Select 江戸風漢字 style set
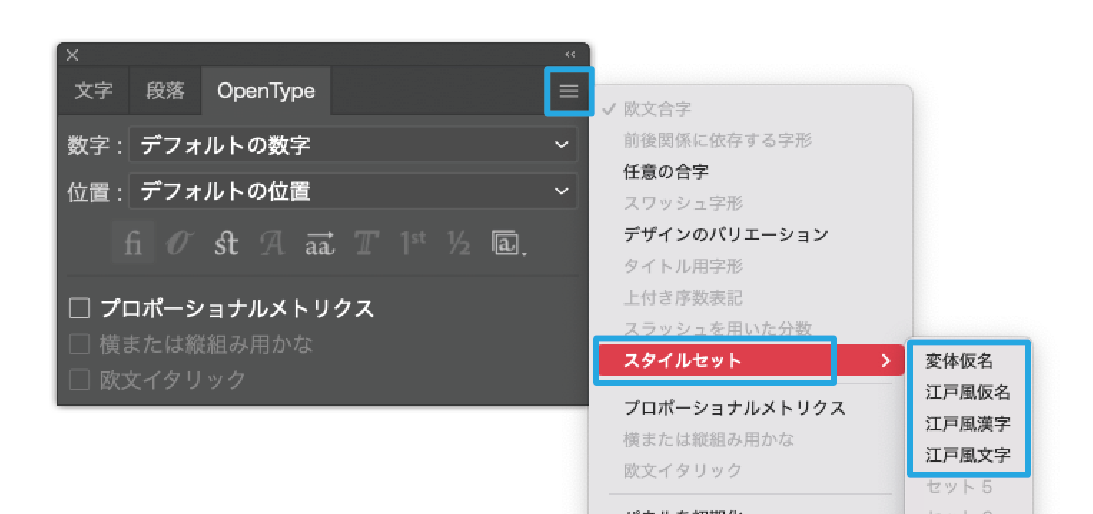Screen dimensions: 1093x514 coord(969,423)
